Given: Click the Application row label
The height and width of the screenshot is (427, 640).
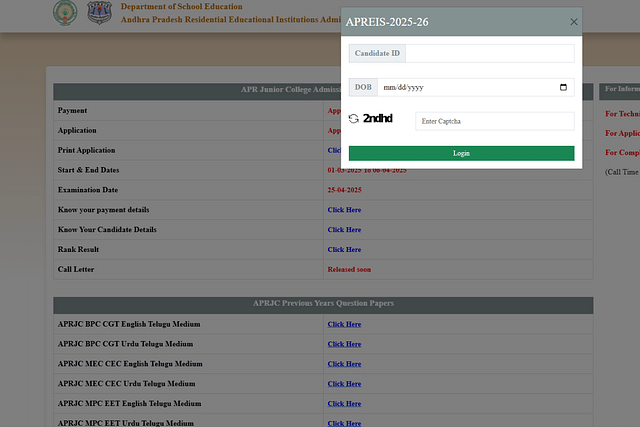Looking at the screenshot, I should pyautogui.click(x=77, y=131).
